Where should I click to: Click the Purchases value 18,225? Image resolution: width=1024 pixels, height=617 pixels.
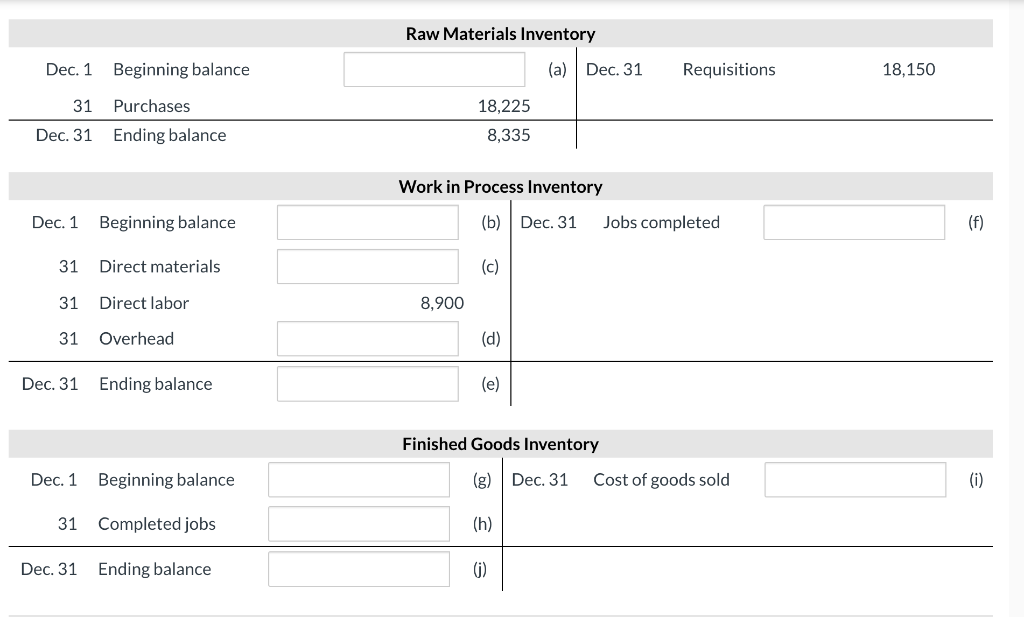504,106
